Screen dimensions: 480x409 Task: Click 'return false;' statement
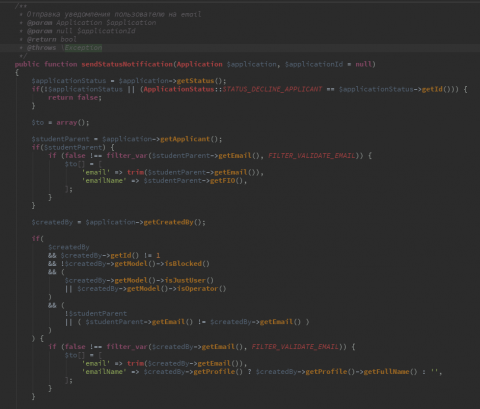click(x=75, y=97)
